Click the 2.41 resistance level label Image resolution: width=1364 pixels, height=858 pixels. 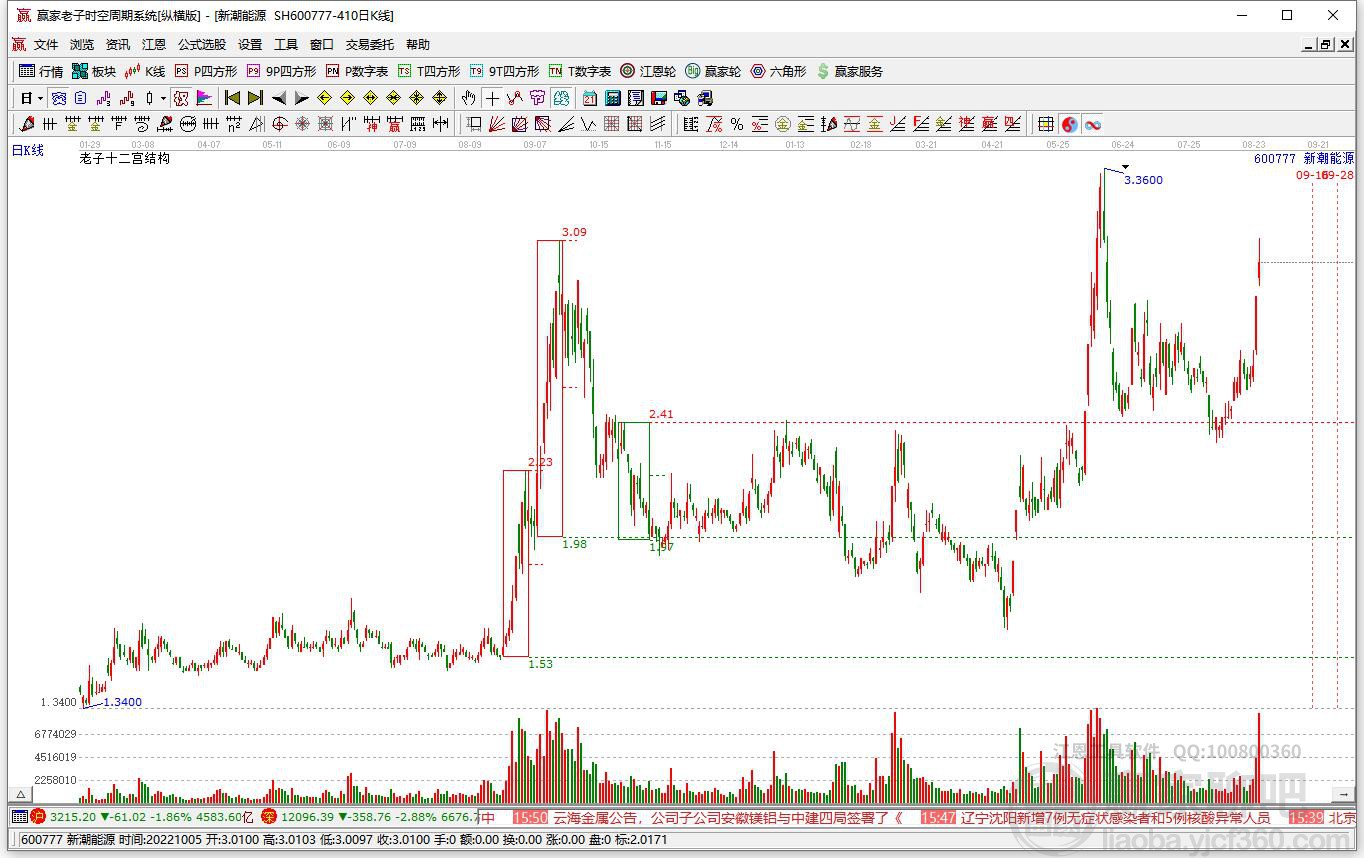click(661, 414)
